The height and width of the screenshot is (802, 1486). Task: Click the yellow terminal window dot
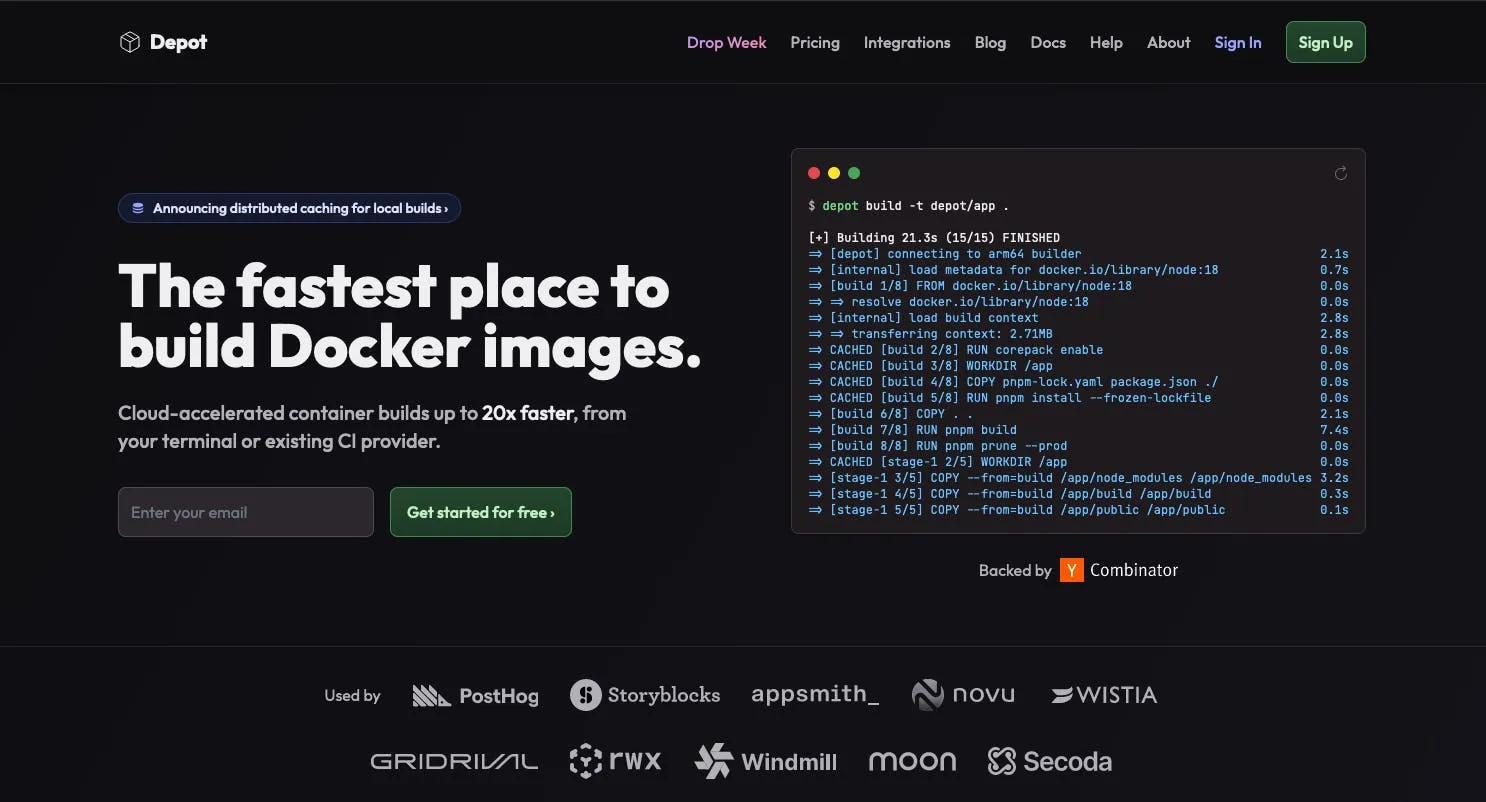834,173
